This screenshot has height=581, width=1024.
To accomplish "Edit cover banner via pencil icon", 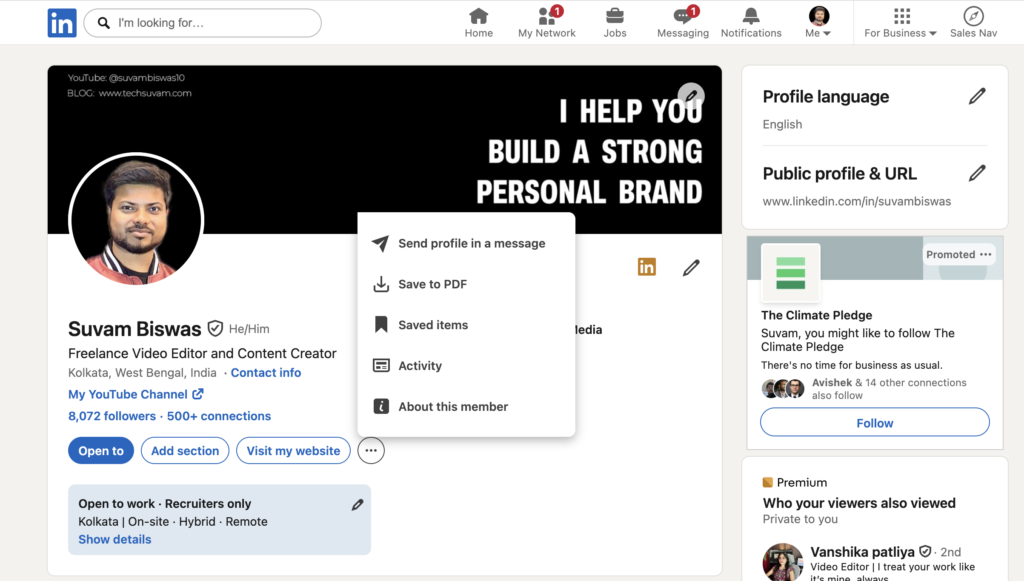I will [691, 96].
